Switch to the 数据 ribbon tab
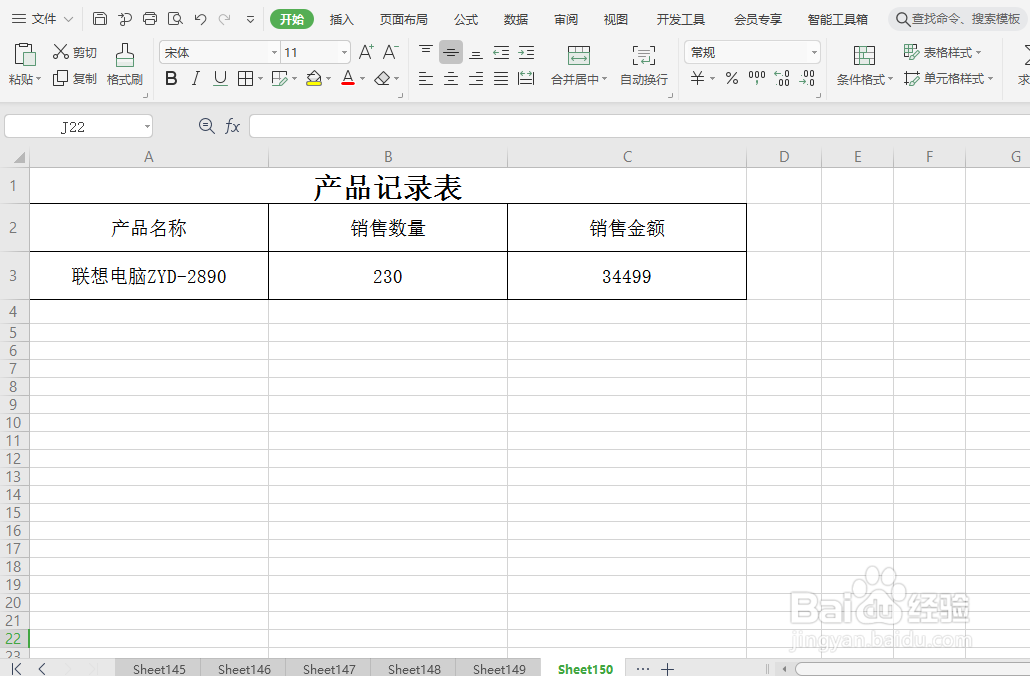This screenshot has height=676, width=1030. pos(516,19)
